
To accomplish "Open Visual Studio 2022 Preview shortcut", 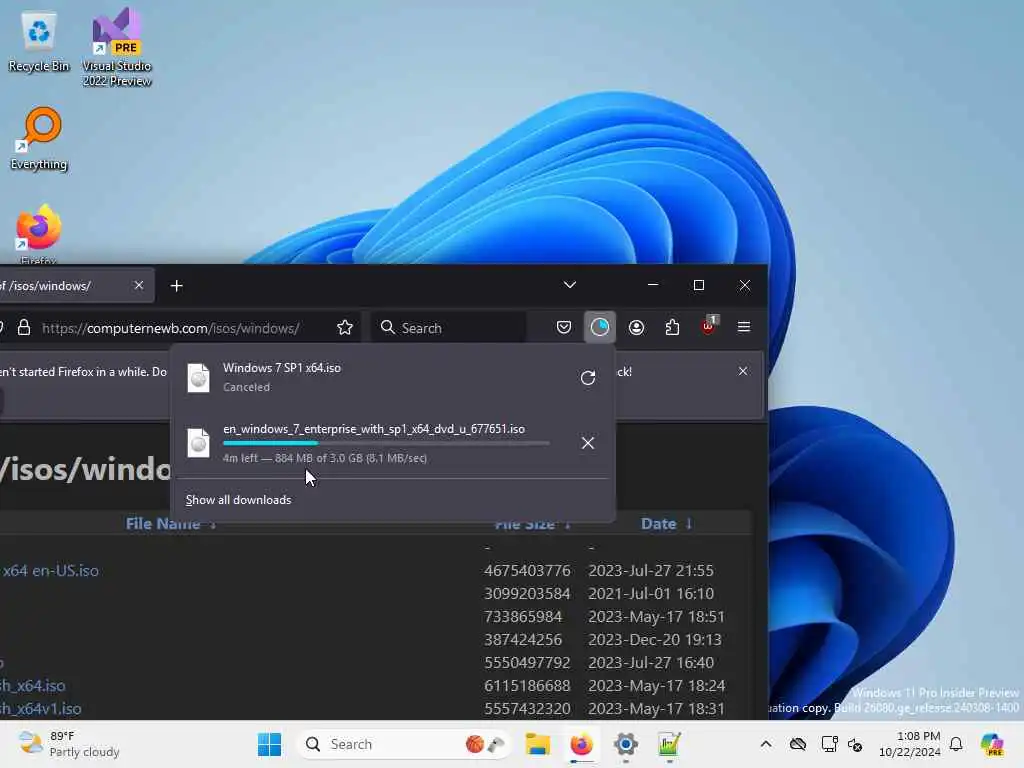I will click(x=117, y=47).
